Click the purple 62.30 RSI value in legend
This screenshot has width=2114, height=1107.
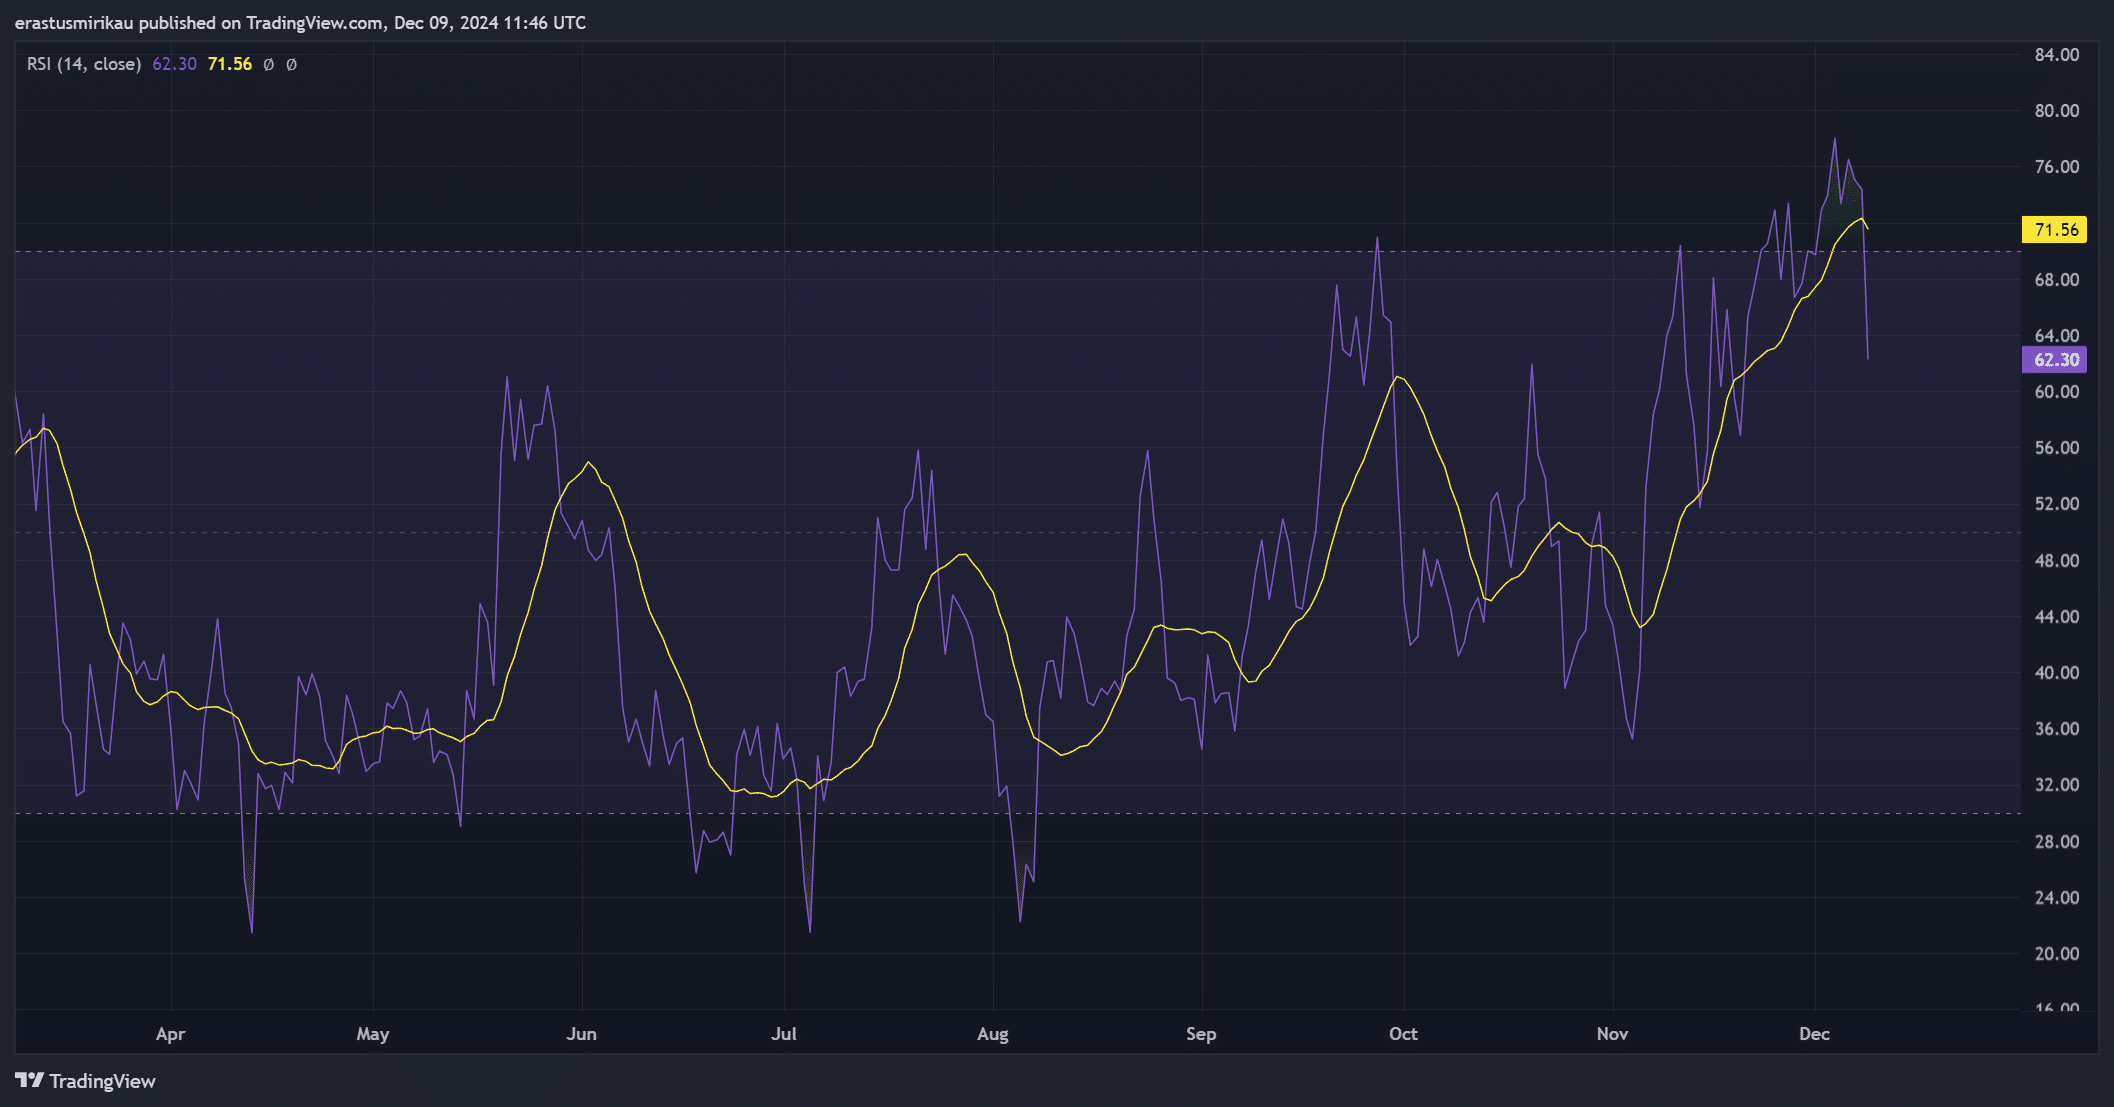tap(174, 64)
